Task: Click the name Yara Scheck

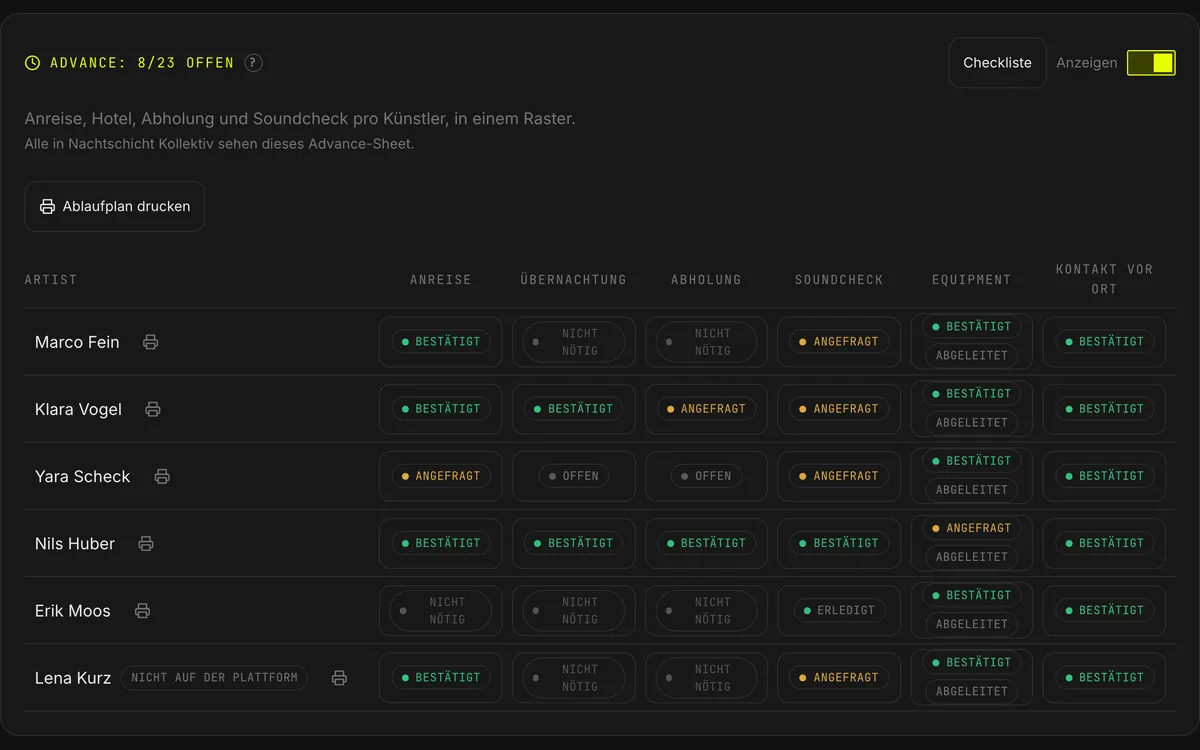Action: click(x=82, y=476)
